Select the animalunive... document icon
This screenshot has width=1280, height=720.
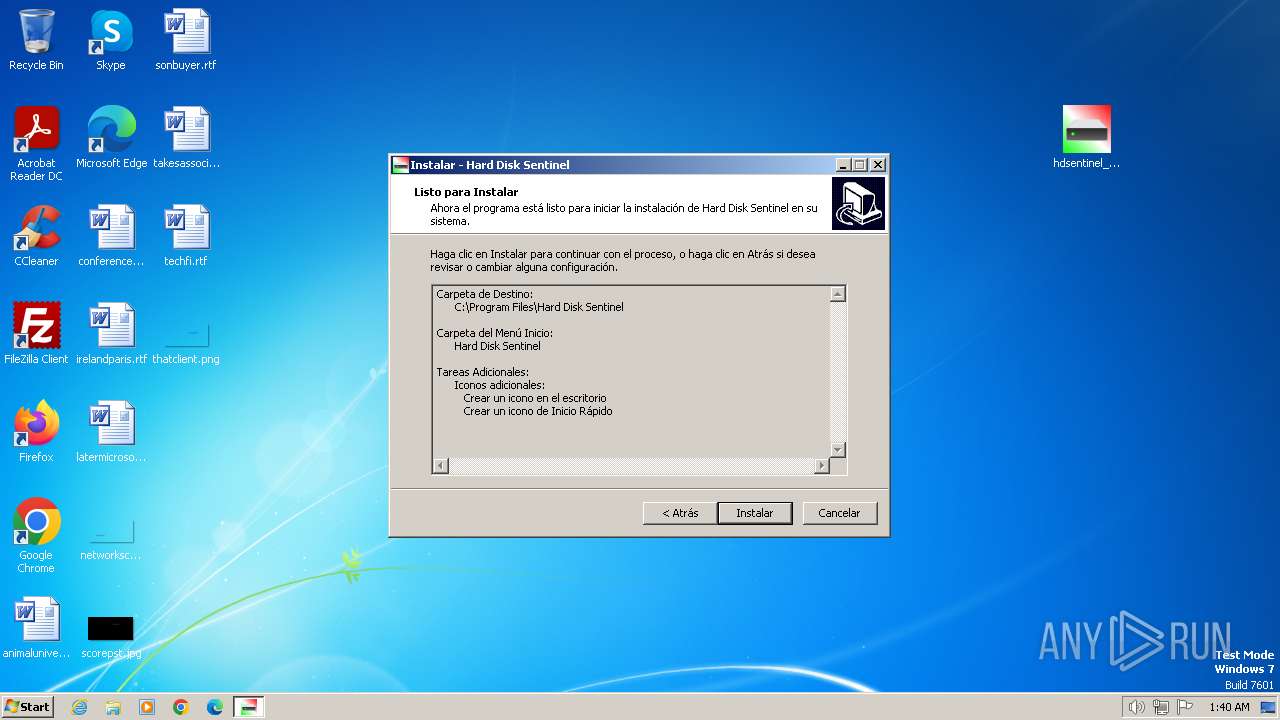(36, 628)
